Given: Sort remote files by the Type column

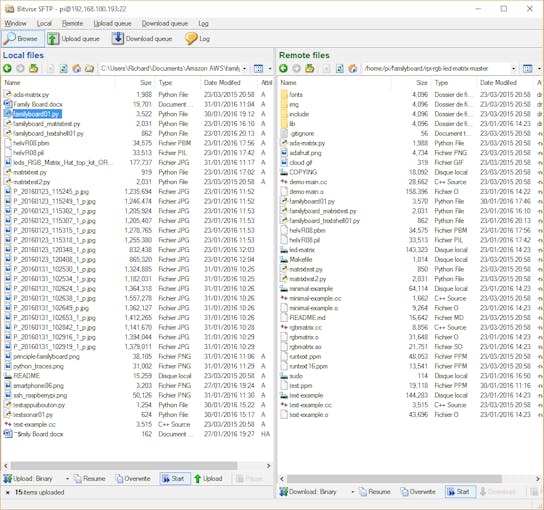Looking at the screenshot, I should (x=454, y=83).
